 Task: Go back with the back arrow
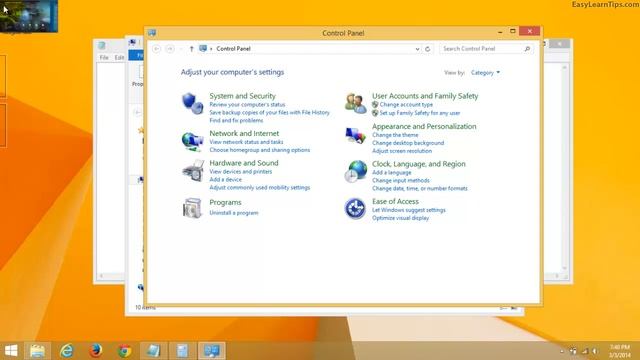[x=156, y=49]
